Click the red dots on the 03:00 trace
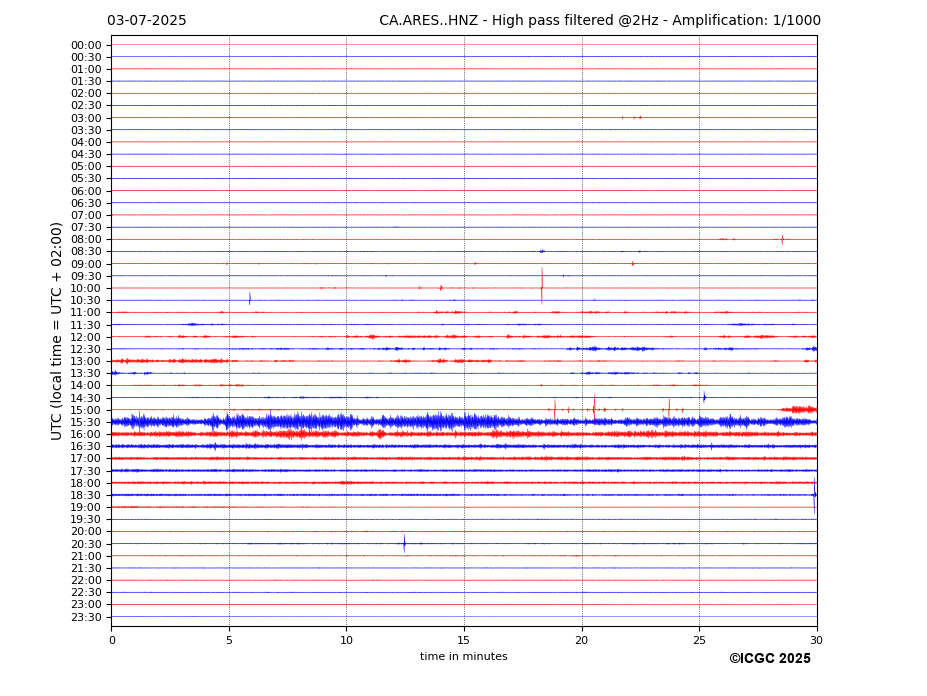The image size is (927, 696). [x=631, y=118]
